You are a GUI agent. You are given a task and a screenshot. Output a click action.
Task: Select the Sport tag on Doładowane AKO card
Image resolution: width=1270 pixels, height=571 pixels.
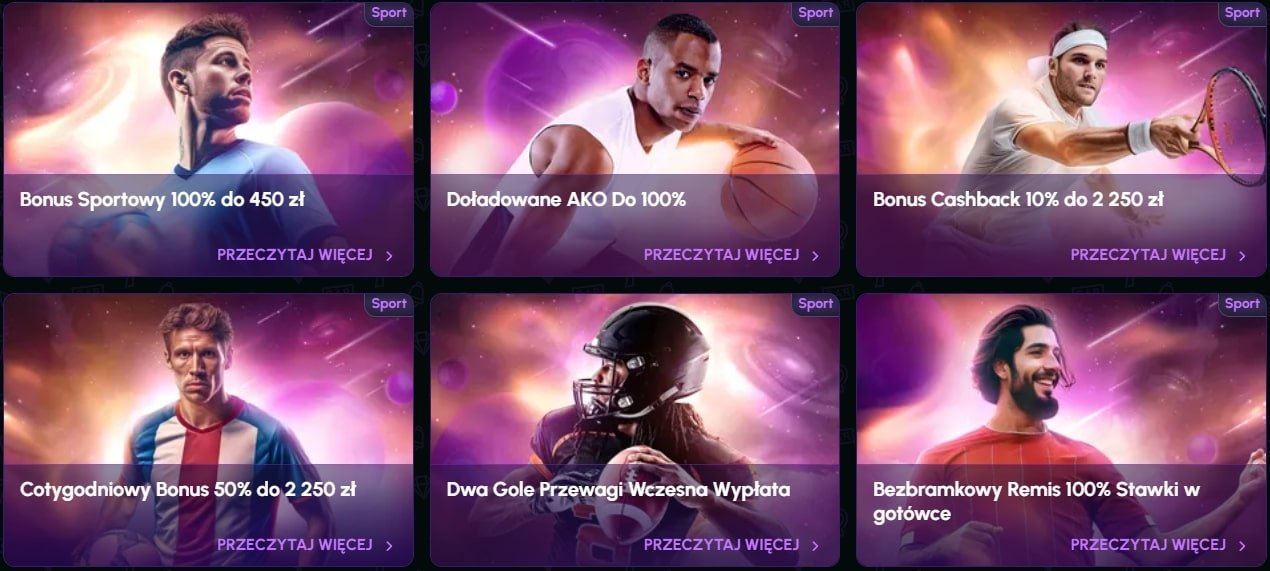click(x=815, y=13)
